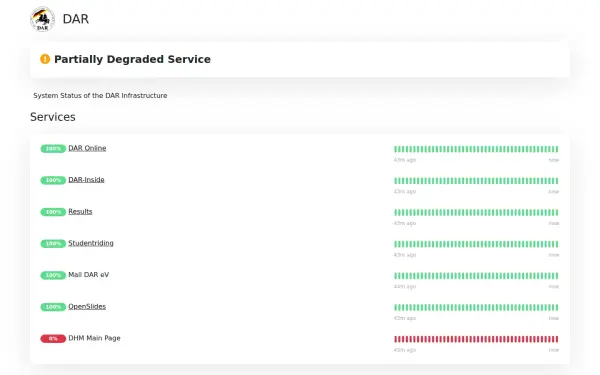
Task: Click the 100% badge beside OpenSlides
Action: coord(53,307)
